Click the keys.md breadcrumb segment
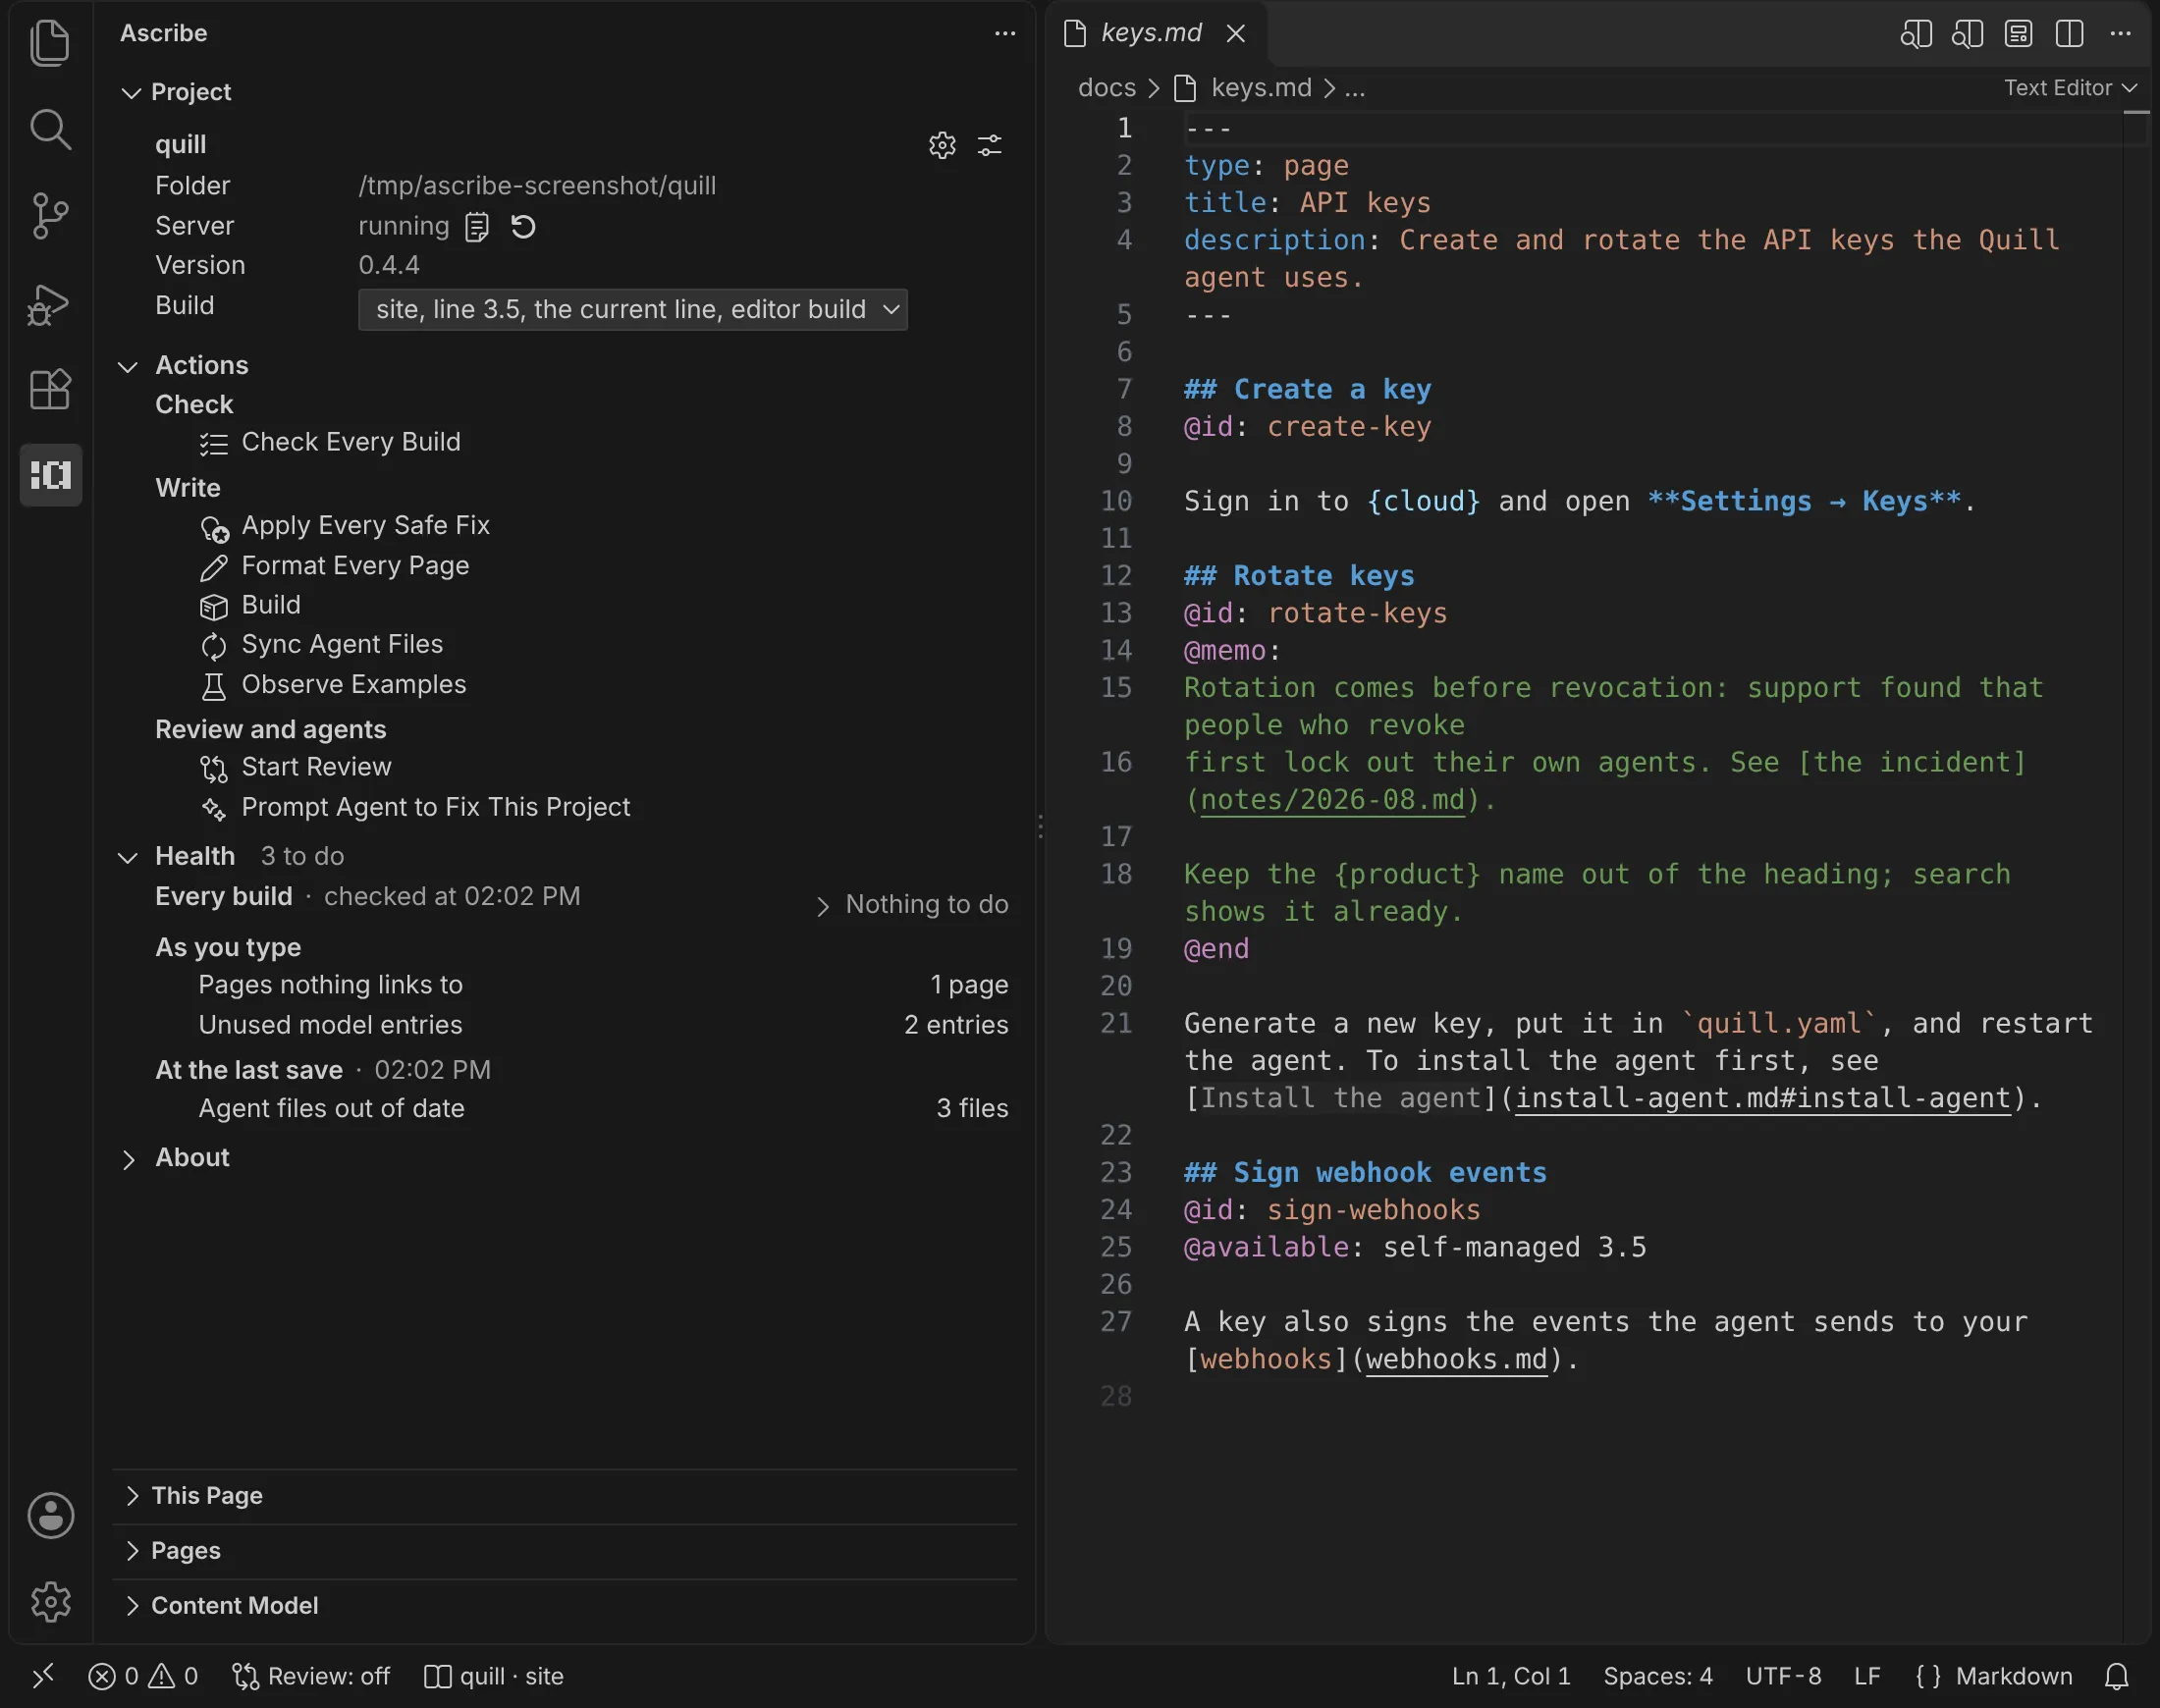The image size is (2160, 1708). [1260, 88]
